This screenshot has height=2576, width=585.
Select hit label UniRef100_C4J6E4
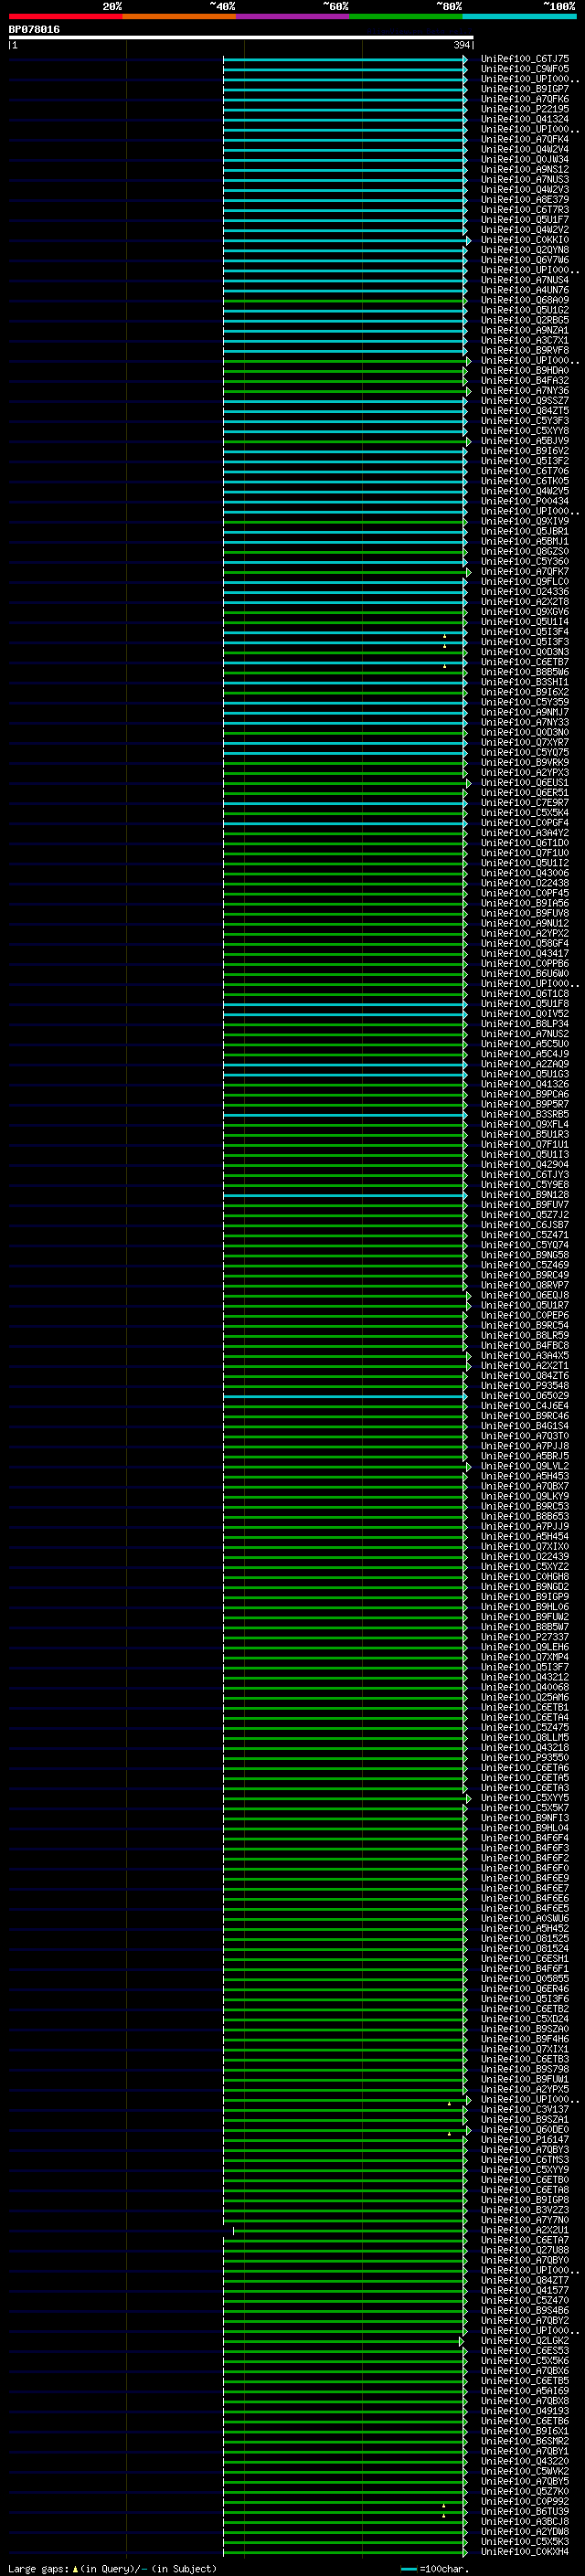pos(524,1406)
